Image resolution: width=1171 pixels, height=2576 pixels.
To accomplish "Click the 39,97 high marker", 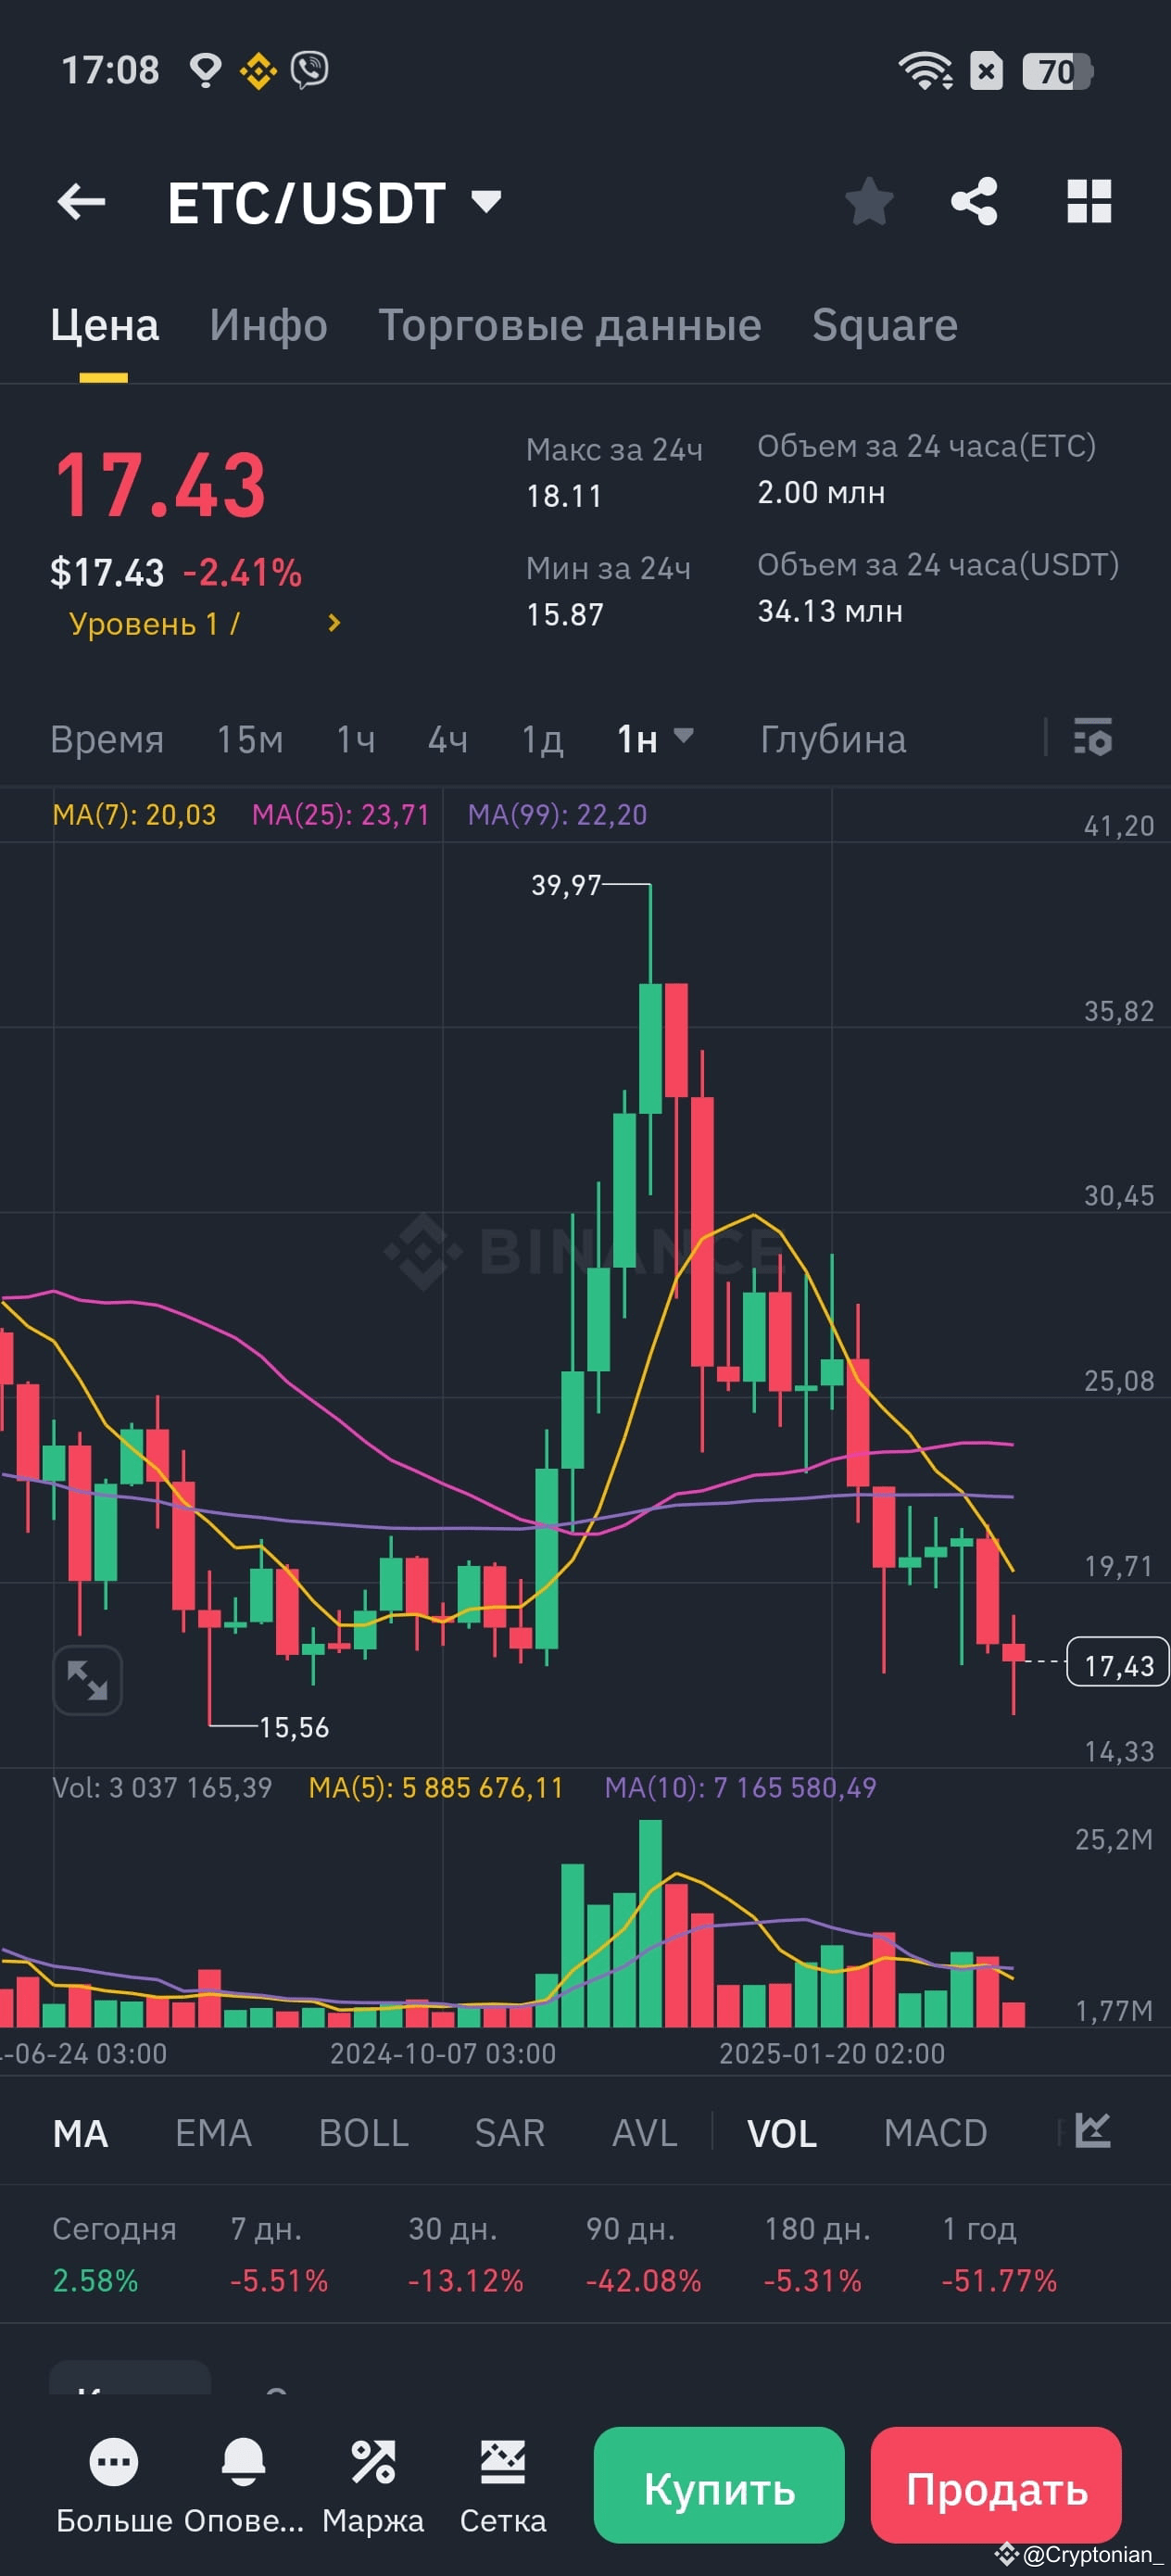I will click(566, 885).
